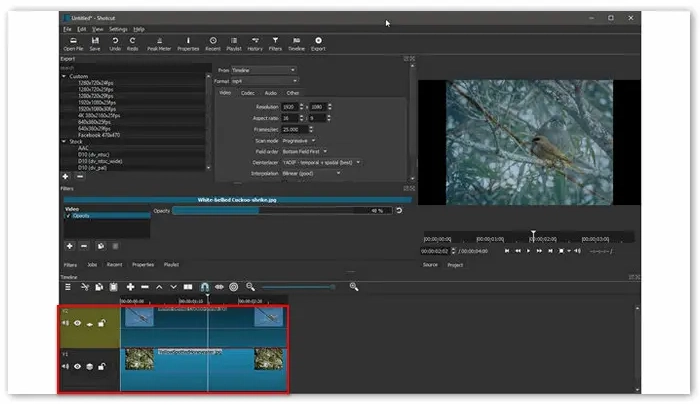Click the Project button under the preview
This screenshot has height=405, width=700.
[x=455, y=265]
